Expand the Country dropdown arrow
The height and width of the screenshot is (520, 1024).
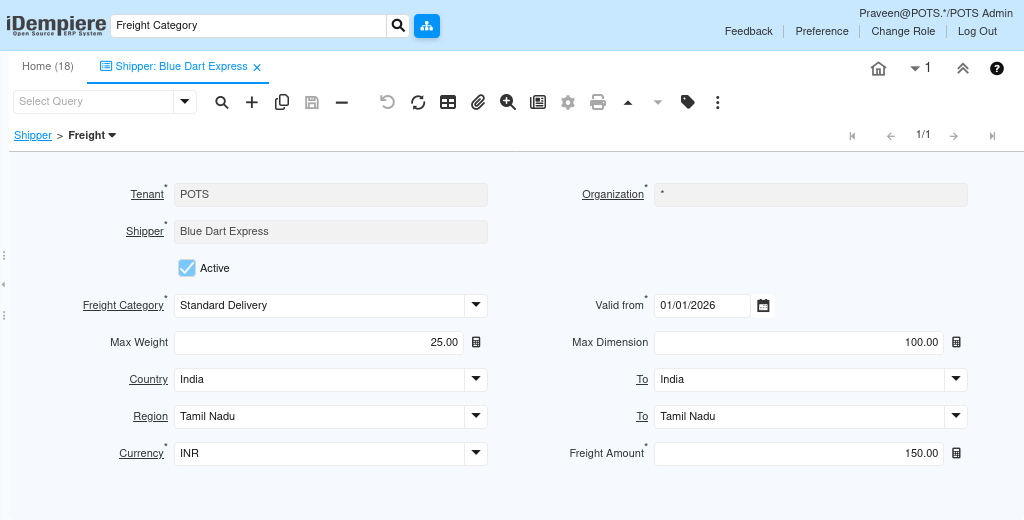476,379
